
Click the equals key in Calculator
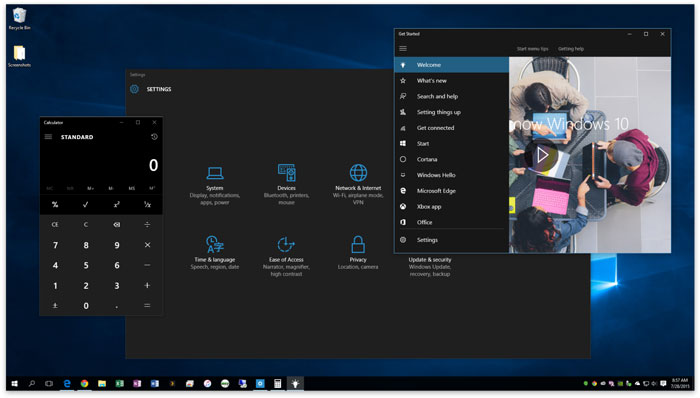[x=147, y=306]
